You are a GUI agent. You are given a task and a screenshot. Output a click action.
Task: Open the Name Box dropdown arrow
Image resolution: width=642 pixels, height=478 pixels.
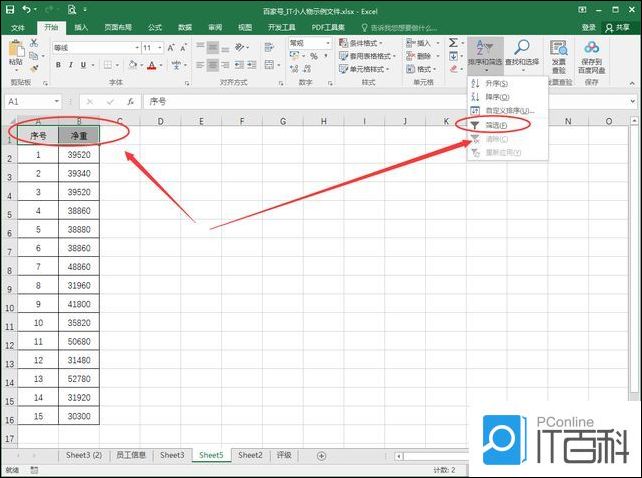click(57, 101)
